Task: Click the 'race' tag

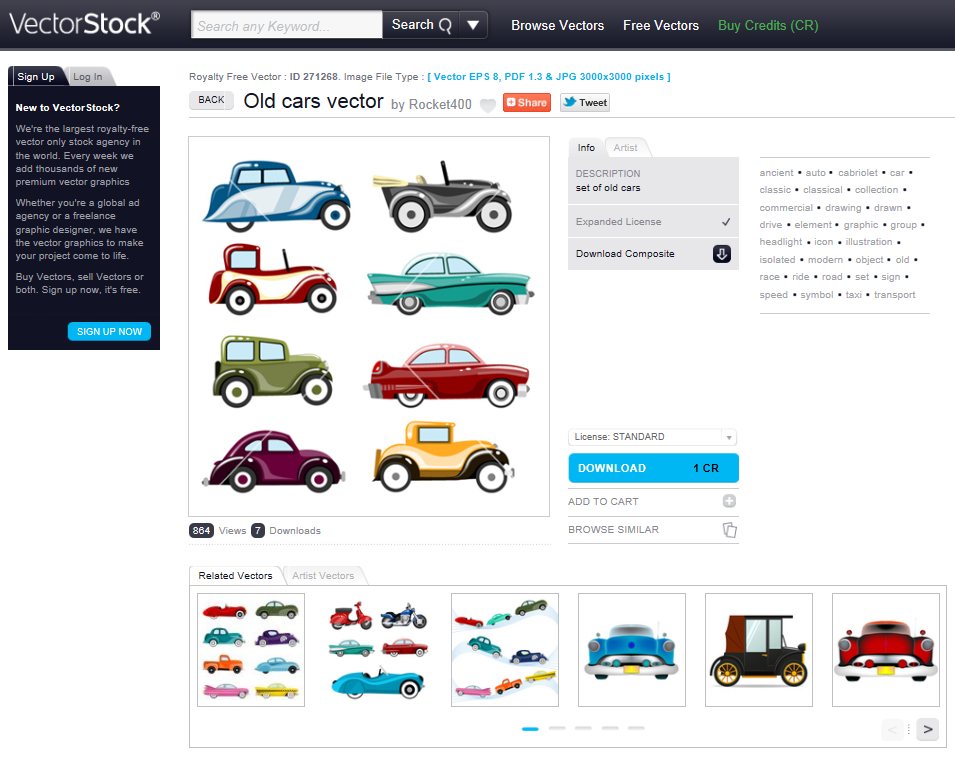Action: pyautogui.click(x=769, y=277)
